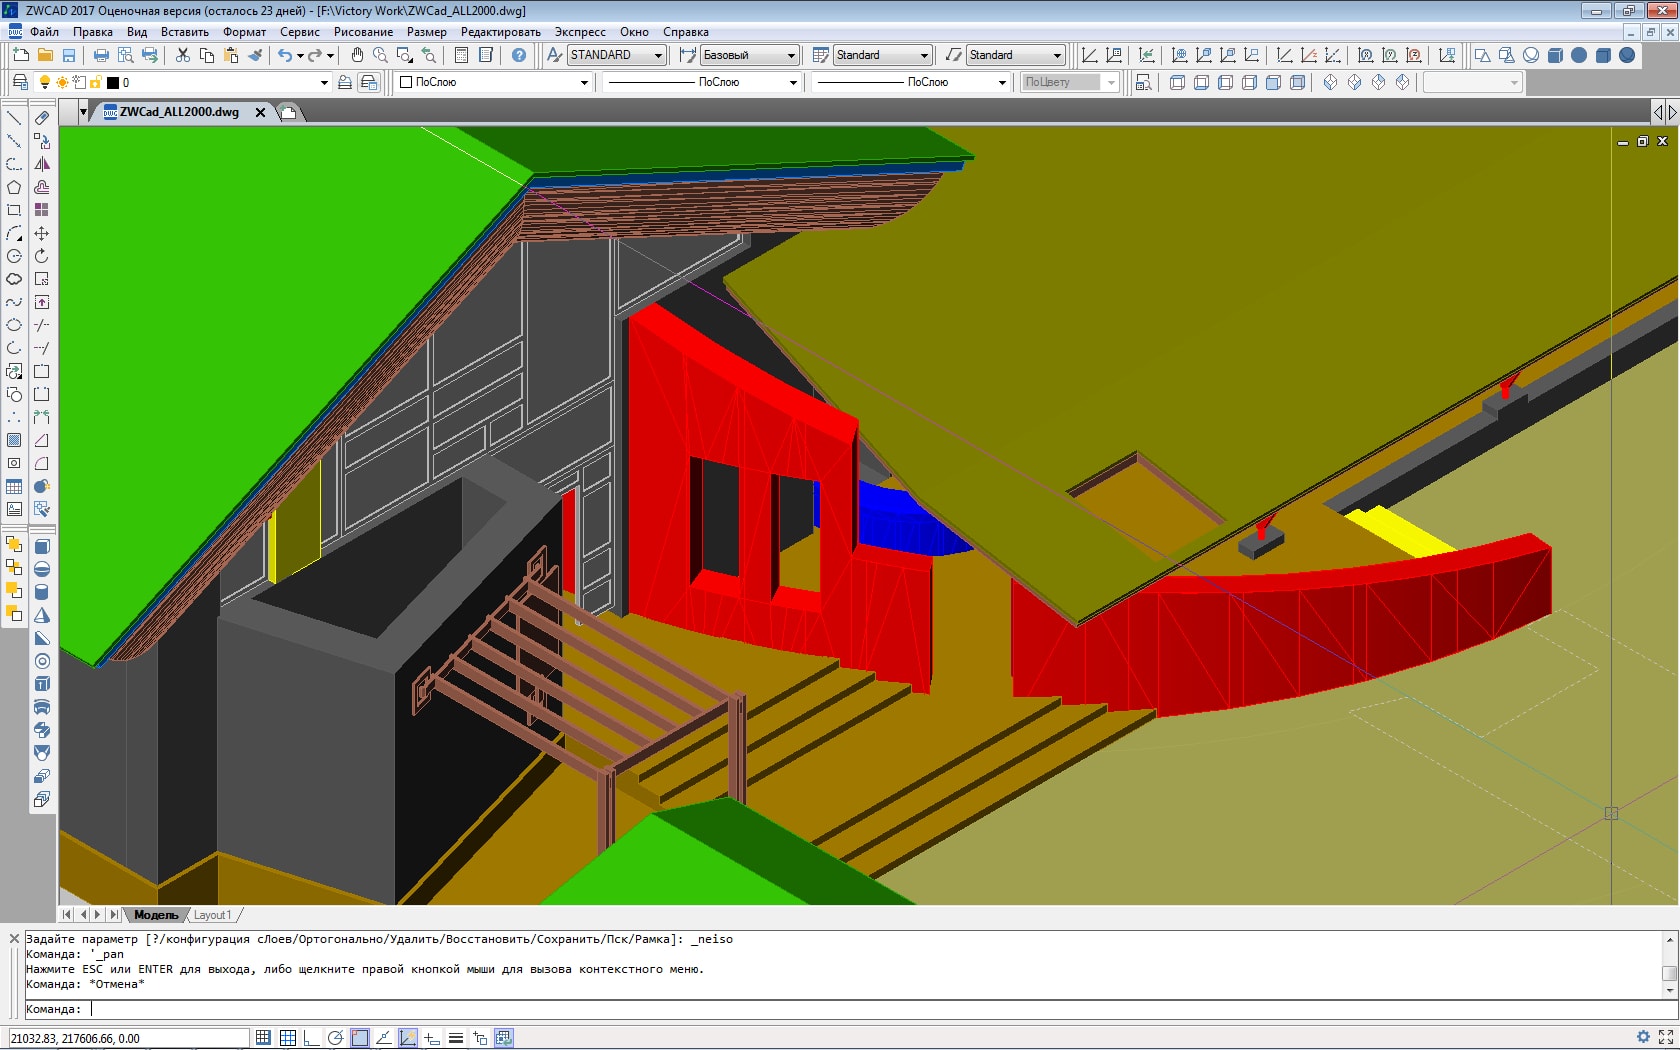Activate the Mirror tool
This screenshot has height=1050, width=1680.
click(42, 164)
